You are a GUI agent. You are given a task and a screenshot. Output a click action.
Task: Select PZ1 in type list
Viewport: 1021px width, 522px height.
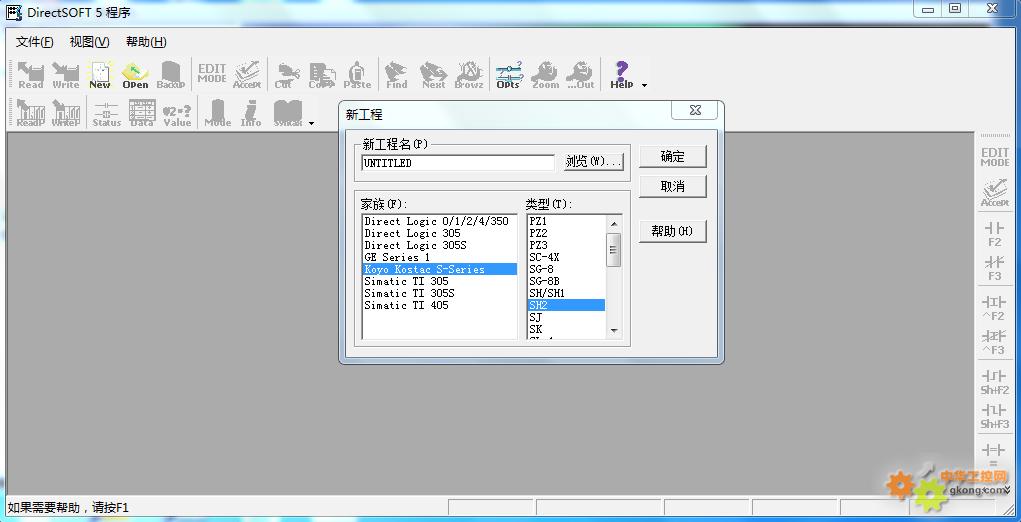click(566, 221)
